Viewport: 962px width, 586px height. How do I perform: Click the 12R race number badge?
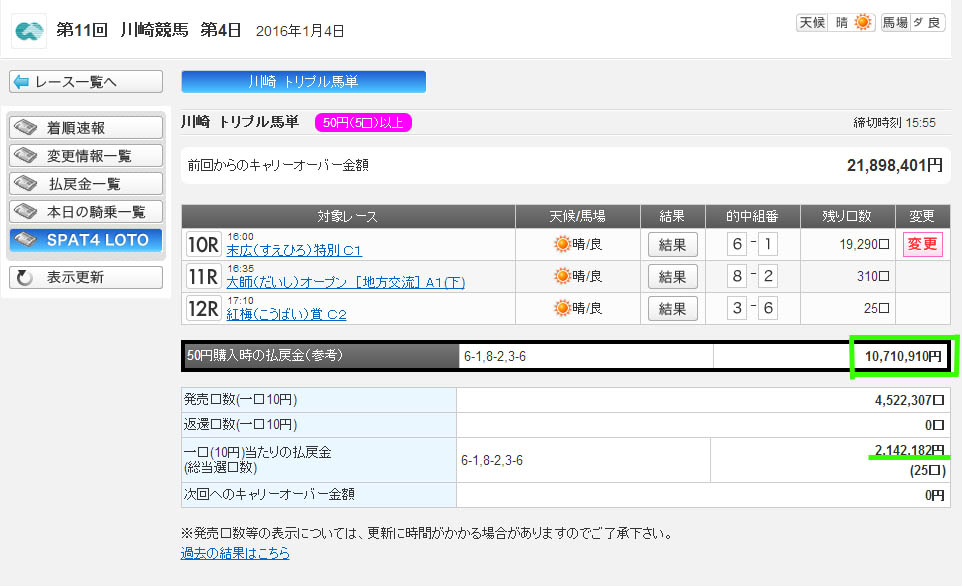pos(203,308)
